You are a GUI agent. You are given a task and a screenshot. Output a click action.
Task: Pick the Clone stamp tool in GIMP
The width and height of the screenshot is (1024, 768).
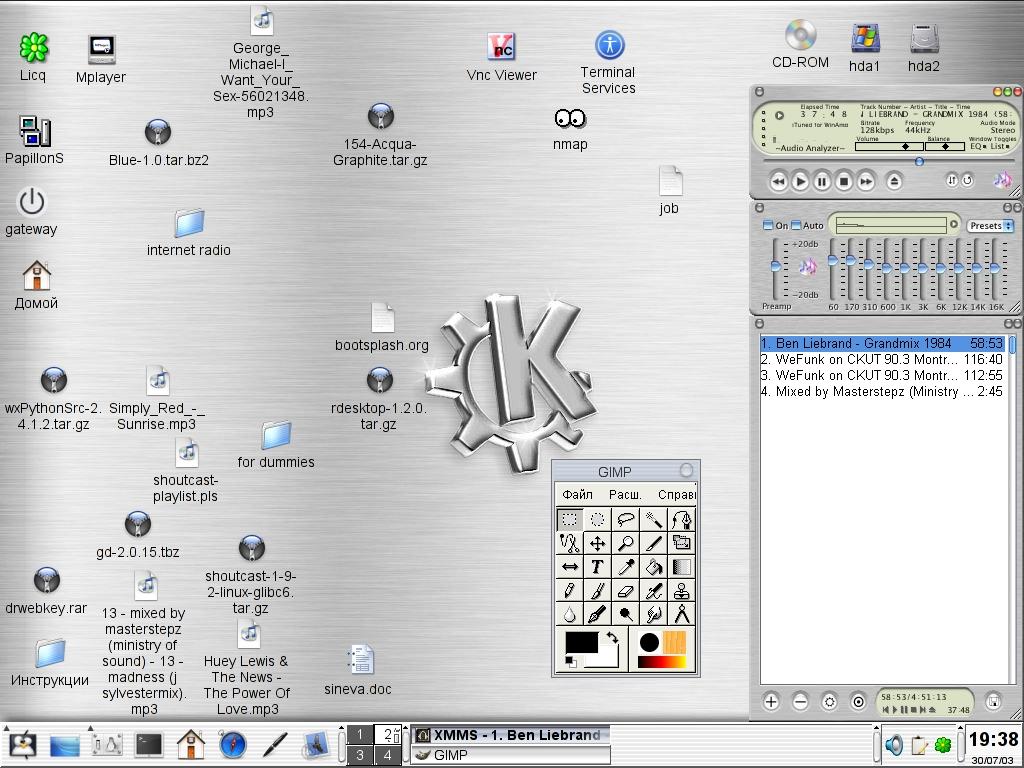682,590
